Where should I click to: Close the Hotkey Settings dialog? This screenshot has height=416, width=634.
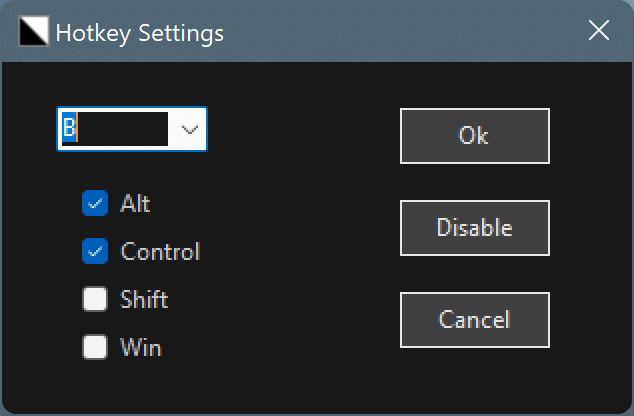tap(599, 31)
